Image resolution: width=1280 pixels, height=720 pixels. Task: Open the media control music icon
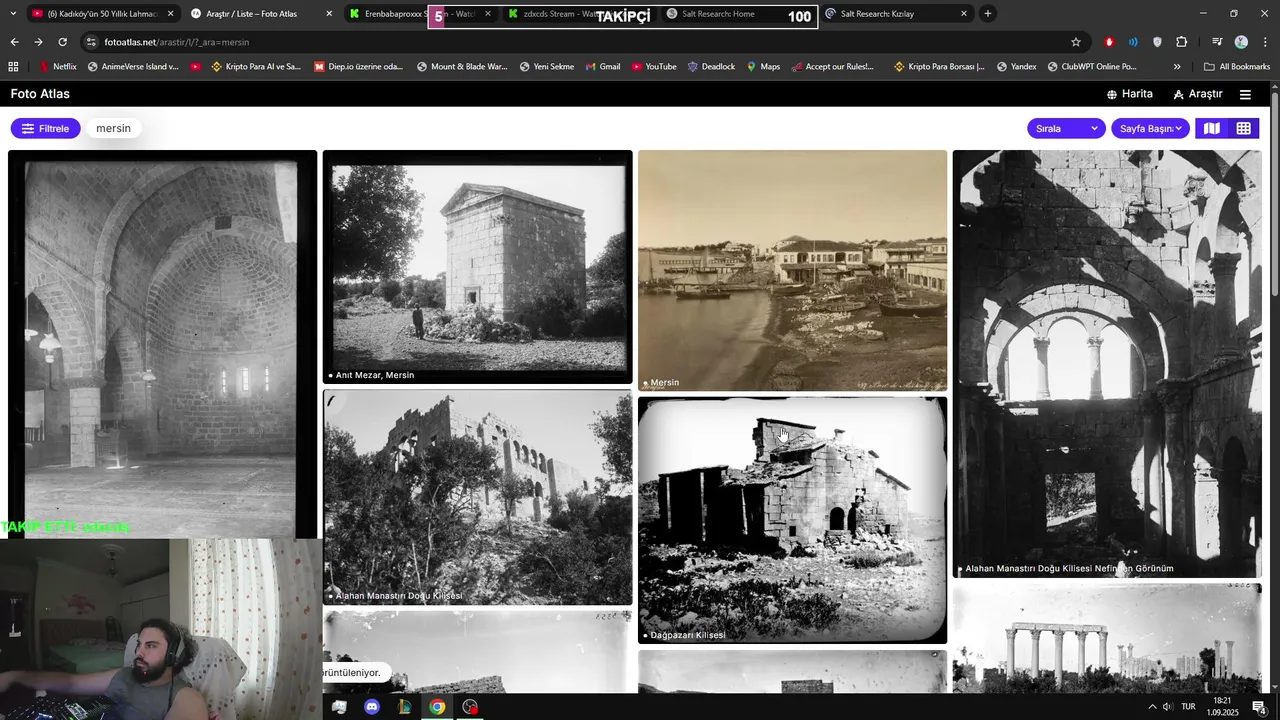point(1216,42)
